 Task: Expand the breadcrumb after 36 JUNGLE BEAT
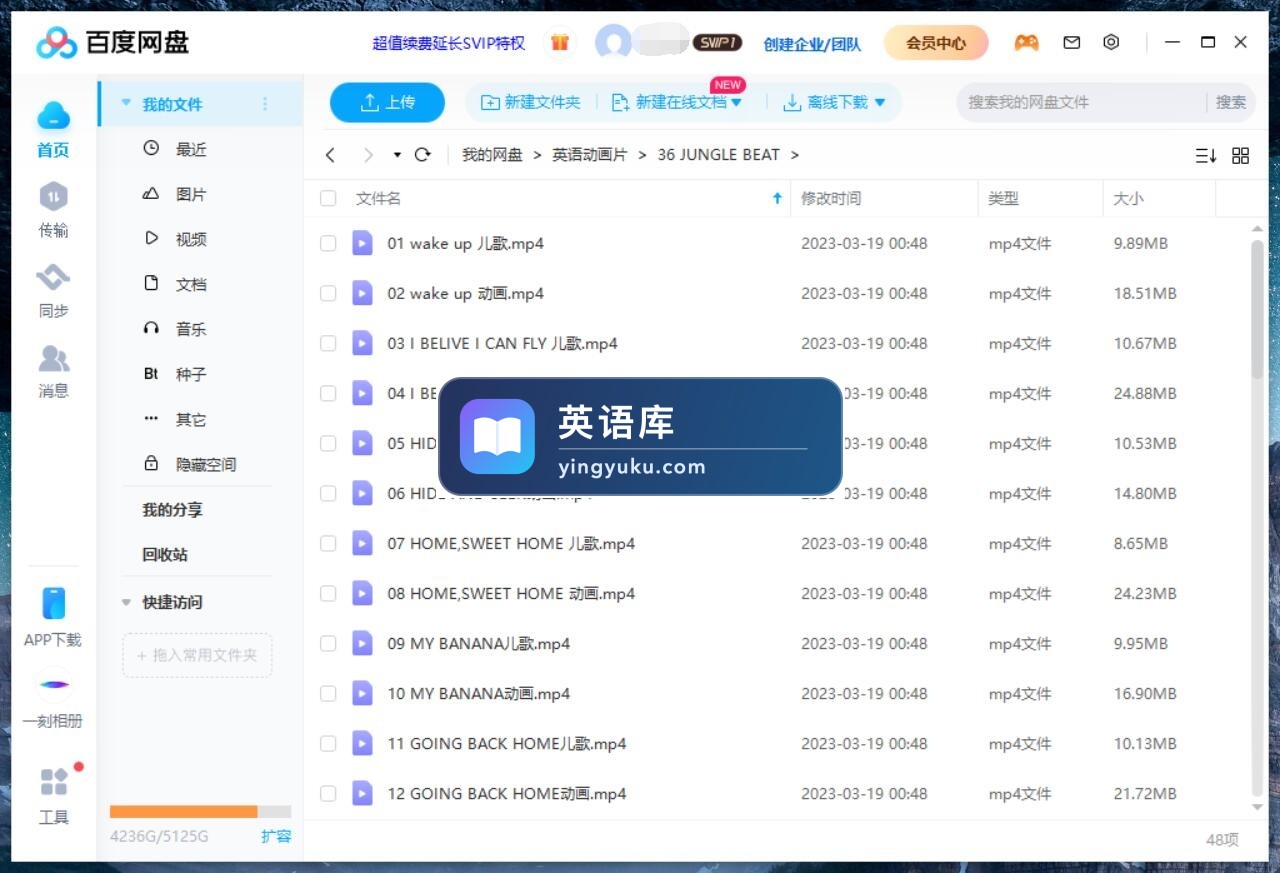[x=795, y=155]
